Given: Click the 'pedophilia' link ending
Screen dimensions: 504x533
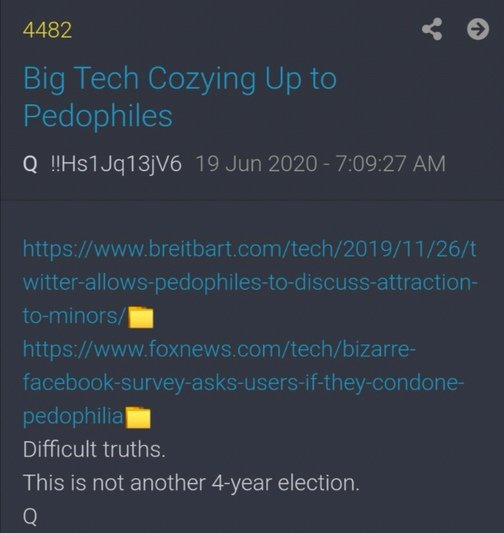Looking at the screenshot, I should click(x=73, y=416).
